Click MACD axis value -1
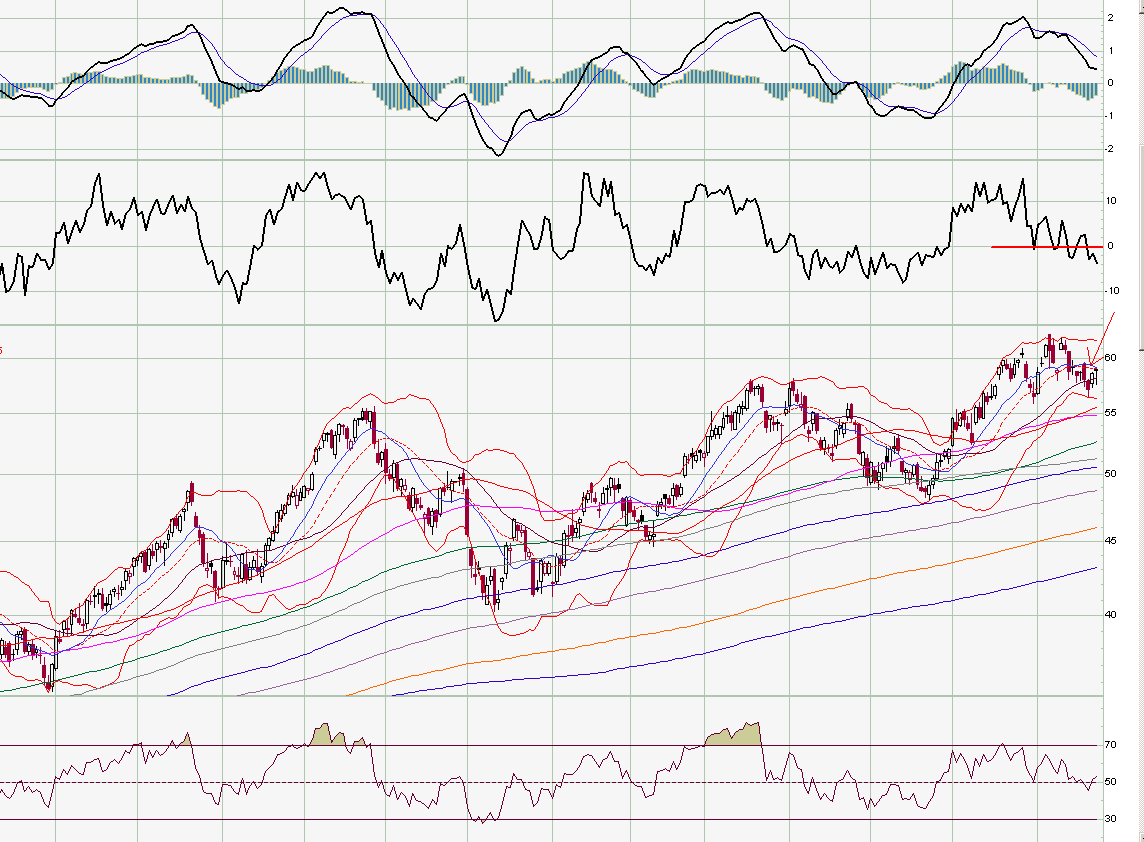The height and width of the screenshot is (842, 1144). tap(1110, 116)
